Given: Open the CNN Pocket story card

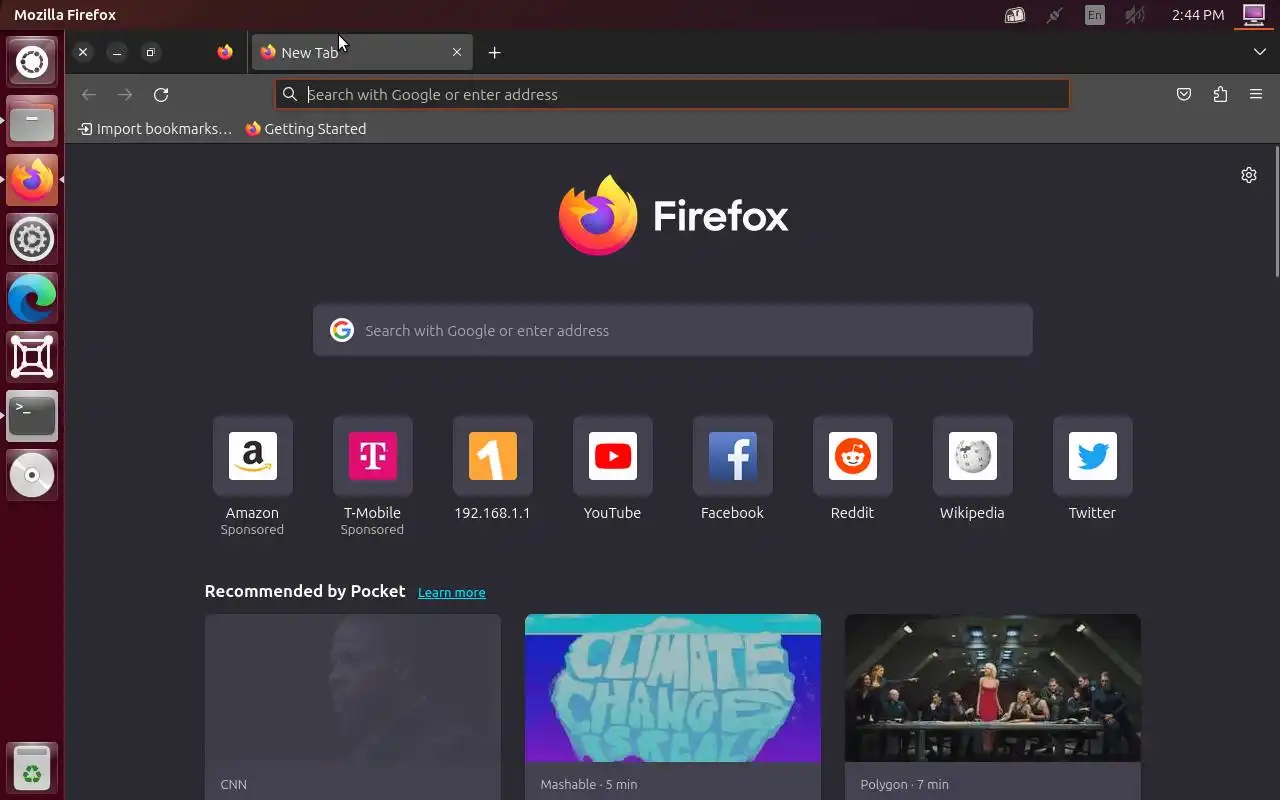Looking at the screenshot, I should [352, 707].
